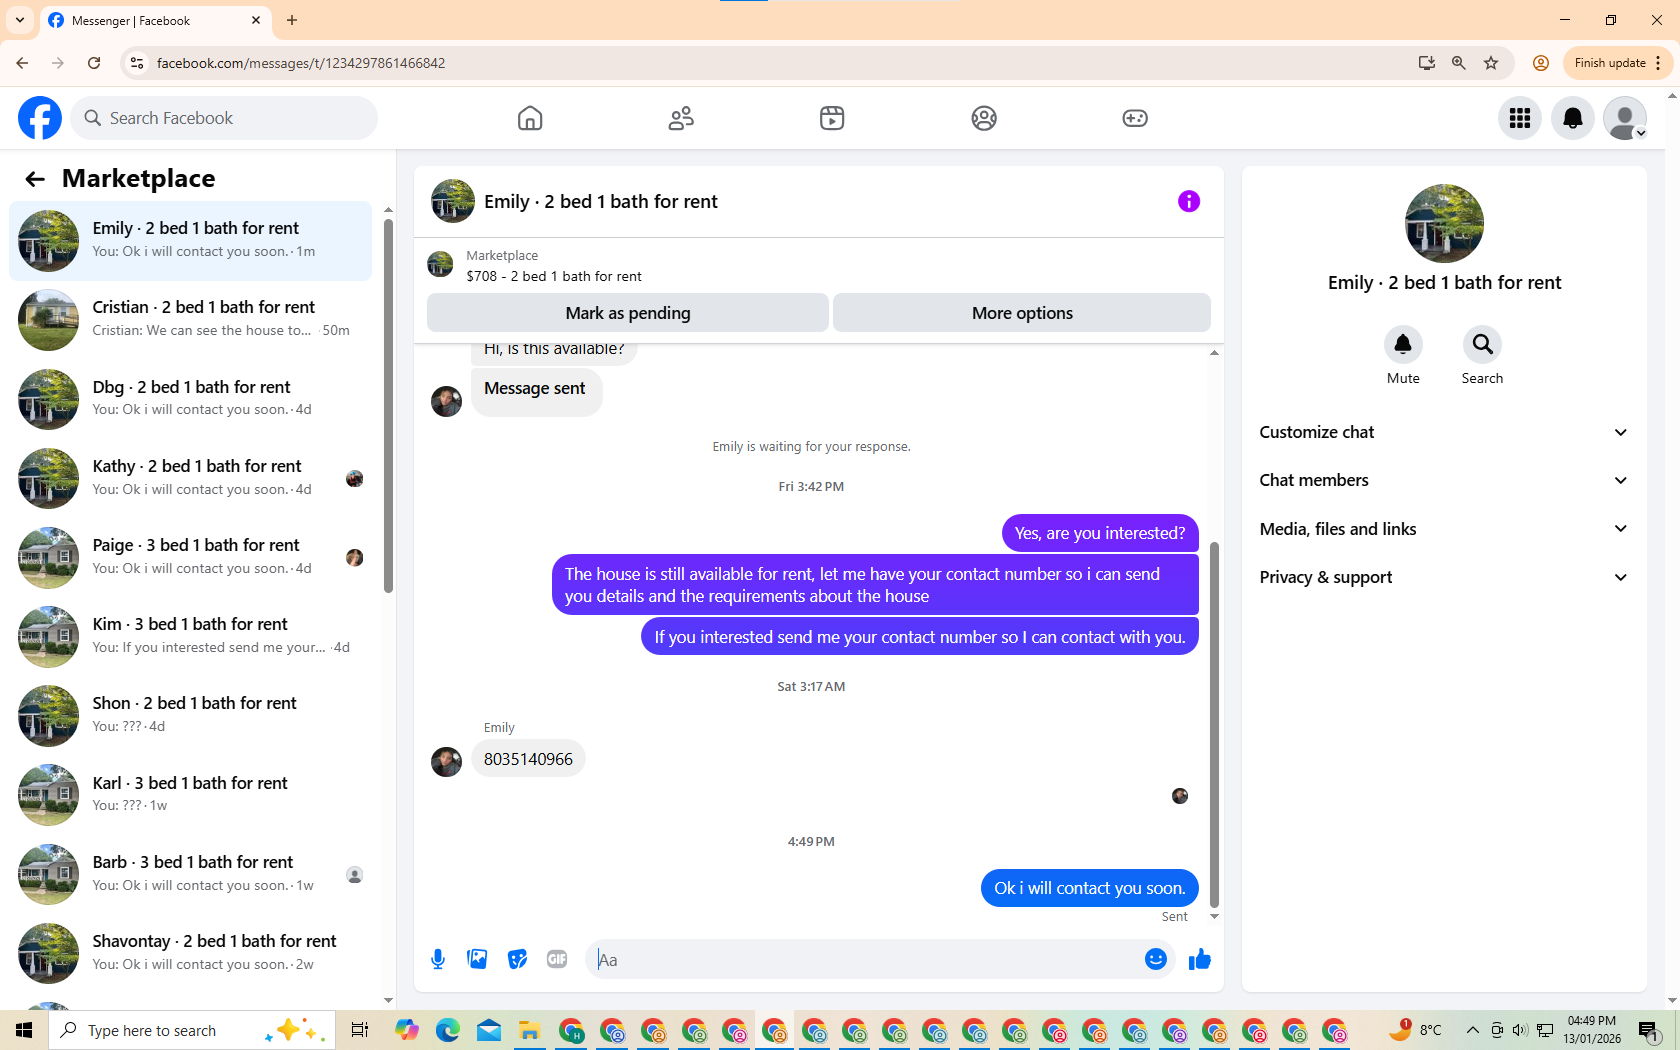
Task: Click the 'Yes, are you interested?' message
Action: [1100, 533]
